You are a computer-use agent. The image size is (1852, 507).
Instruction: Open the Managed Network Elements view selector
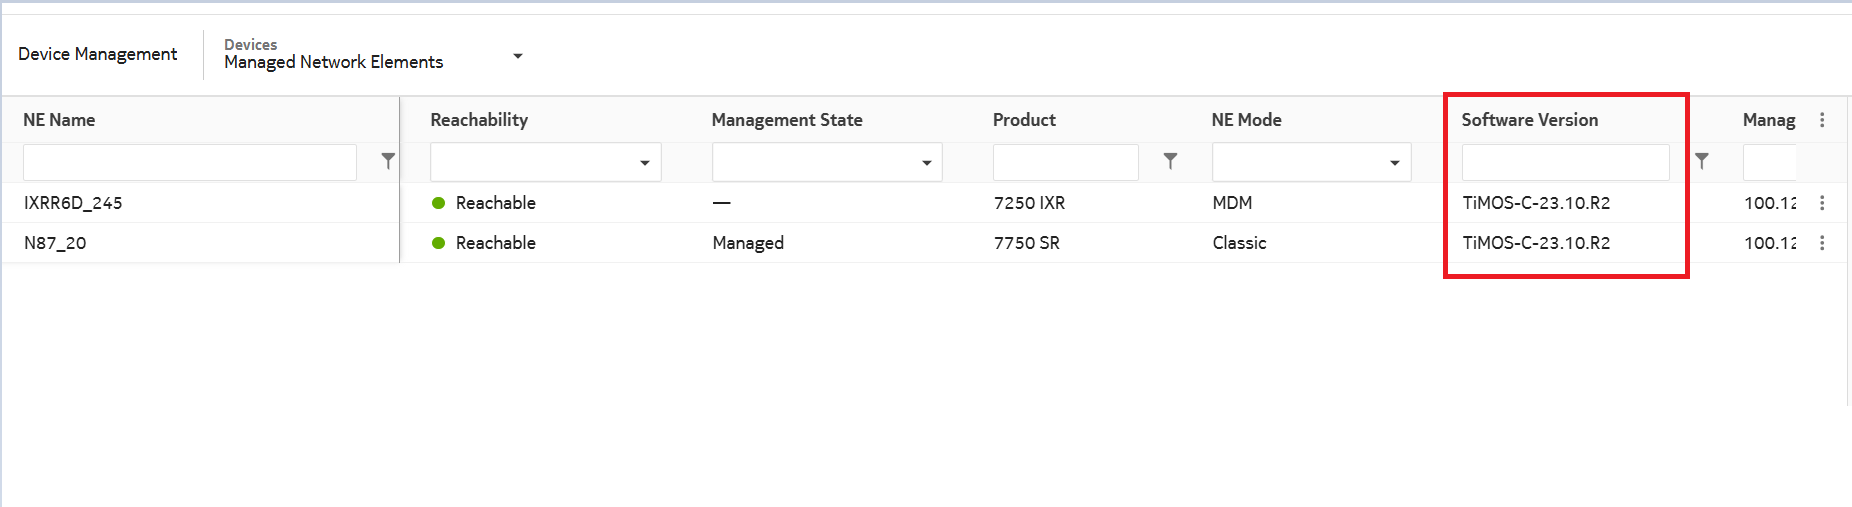click(x=517, y=56)
